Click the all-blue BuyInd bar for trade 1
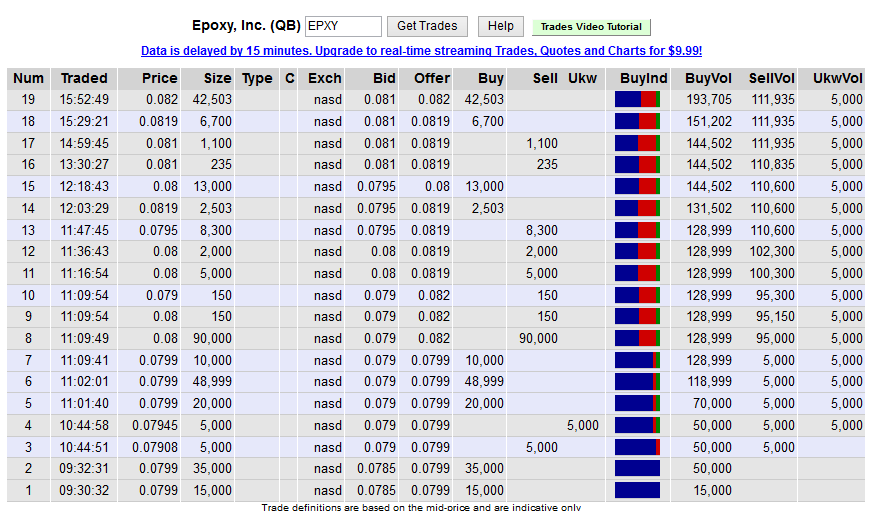This screenshot has height=511, width=871. click(637, 490)
